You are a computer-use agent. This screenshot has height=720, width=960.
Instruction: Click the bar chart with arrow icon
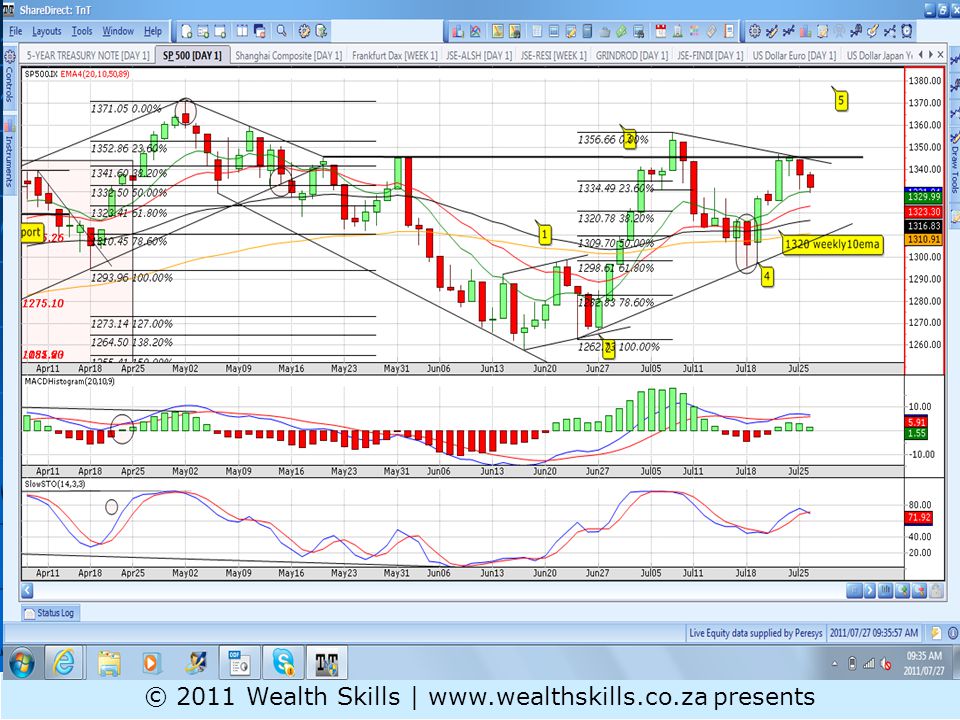[x=458, y=31]
